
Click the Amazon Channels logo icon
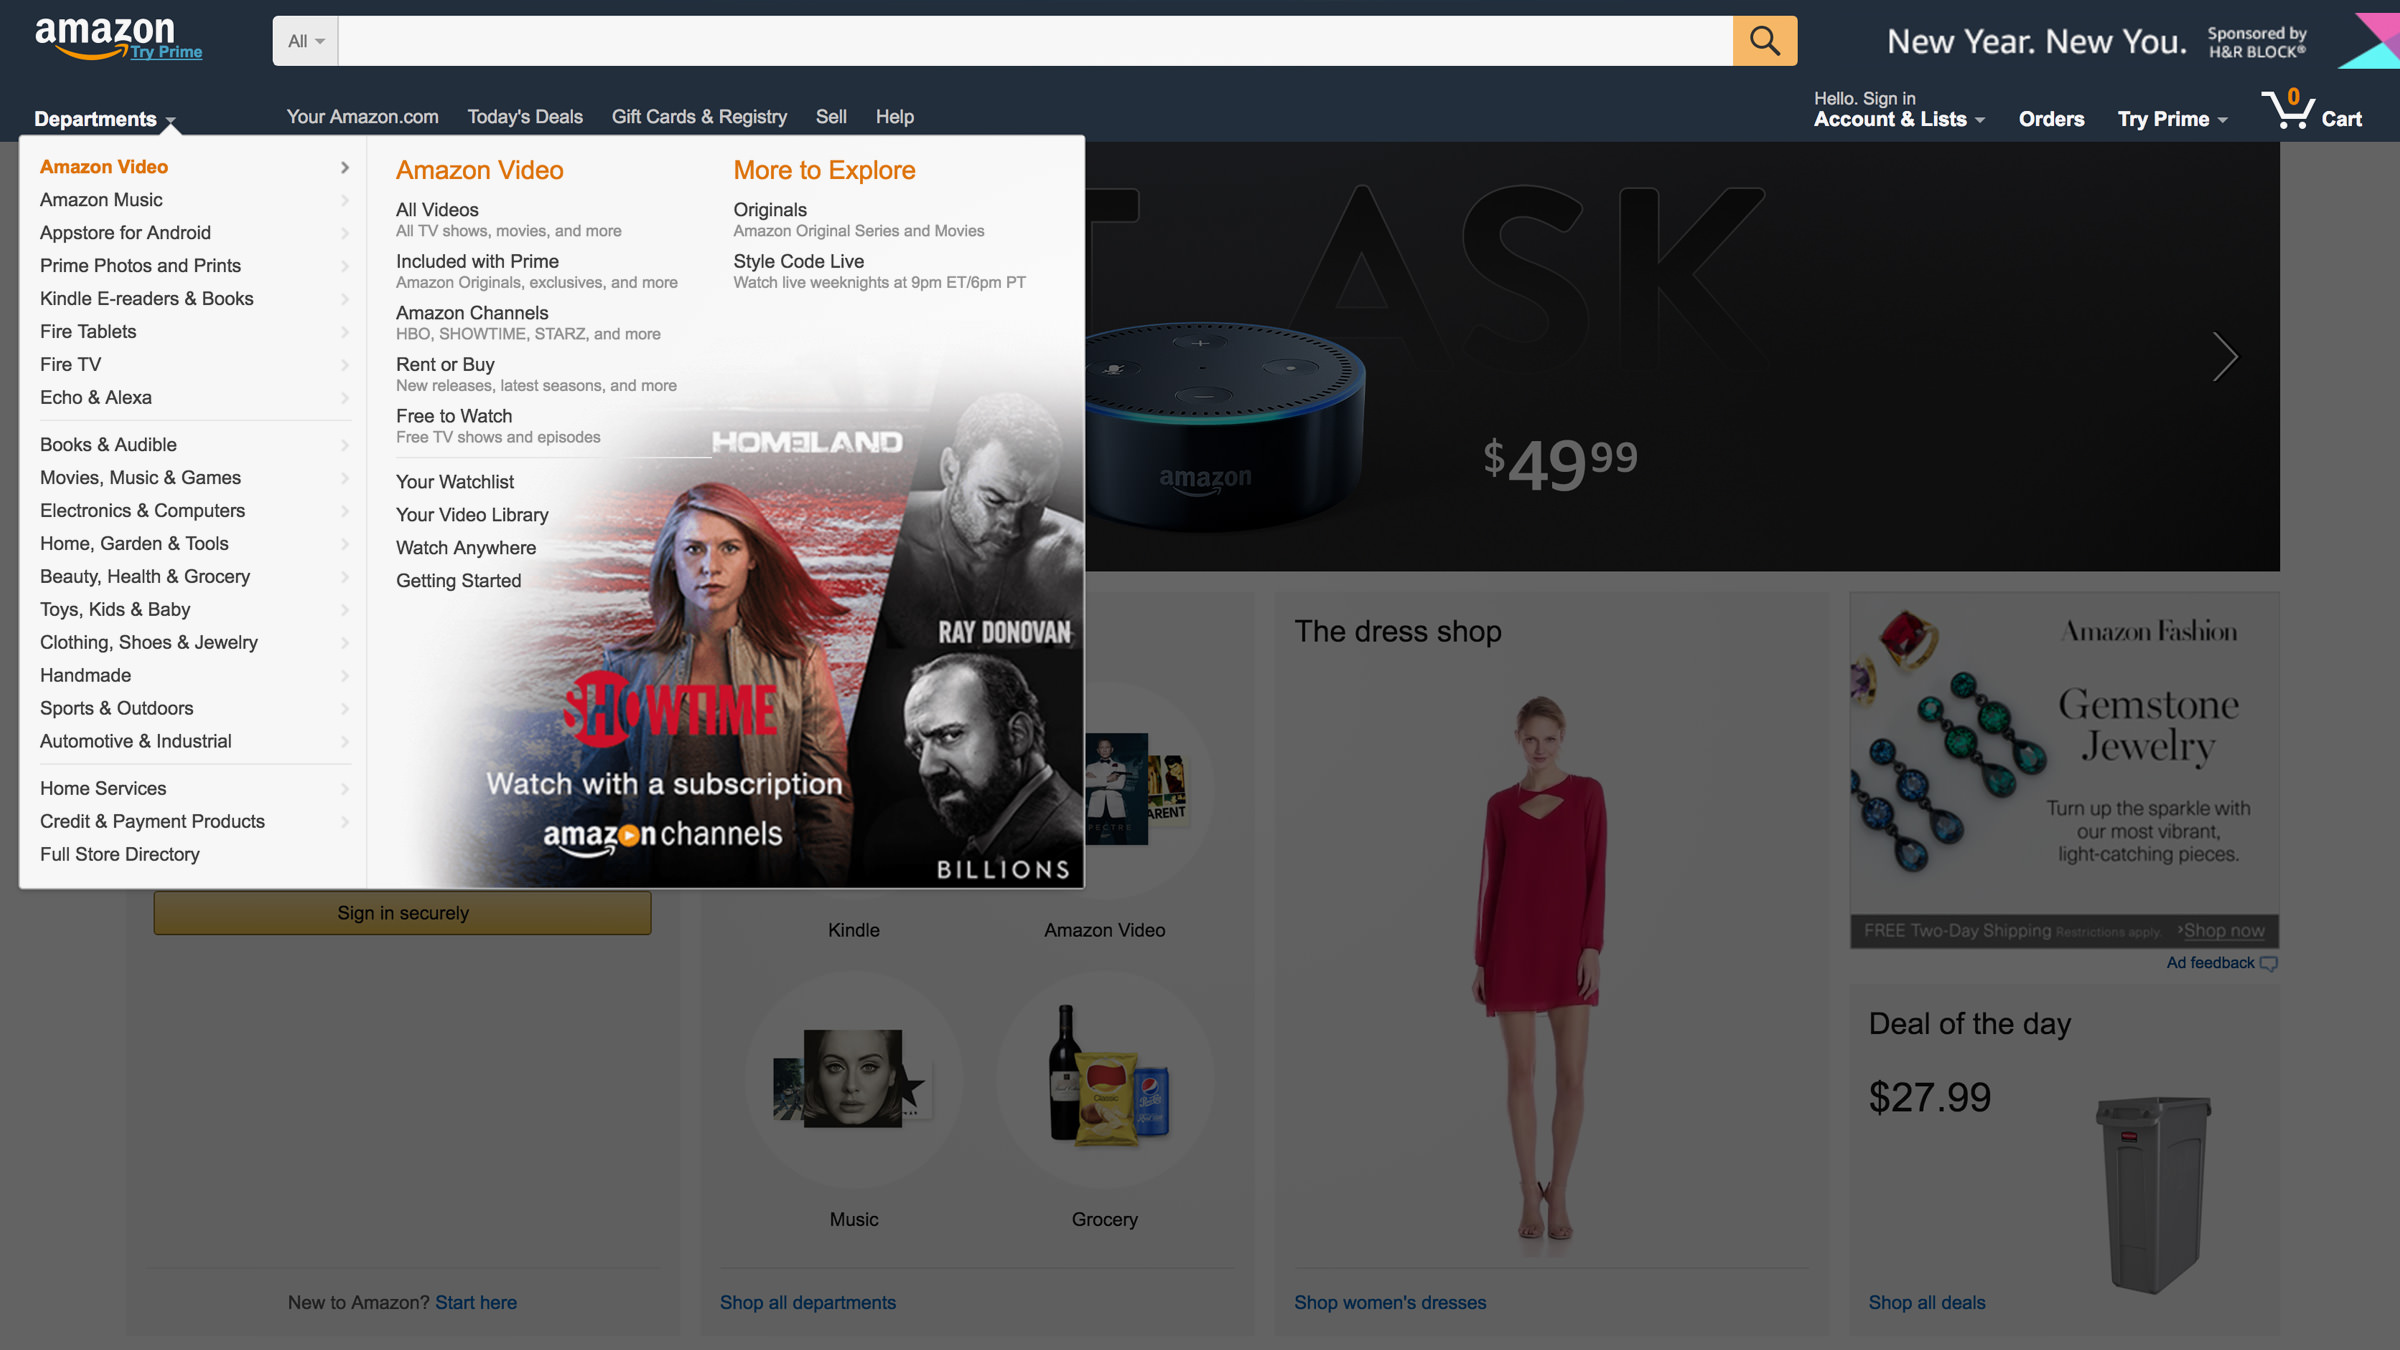click(659, 832)
